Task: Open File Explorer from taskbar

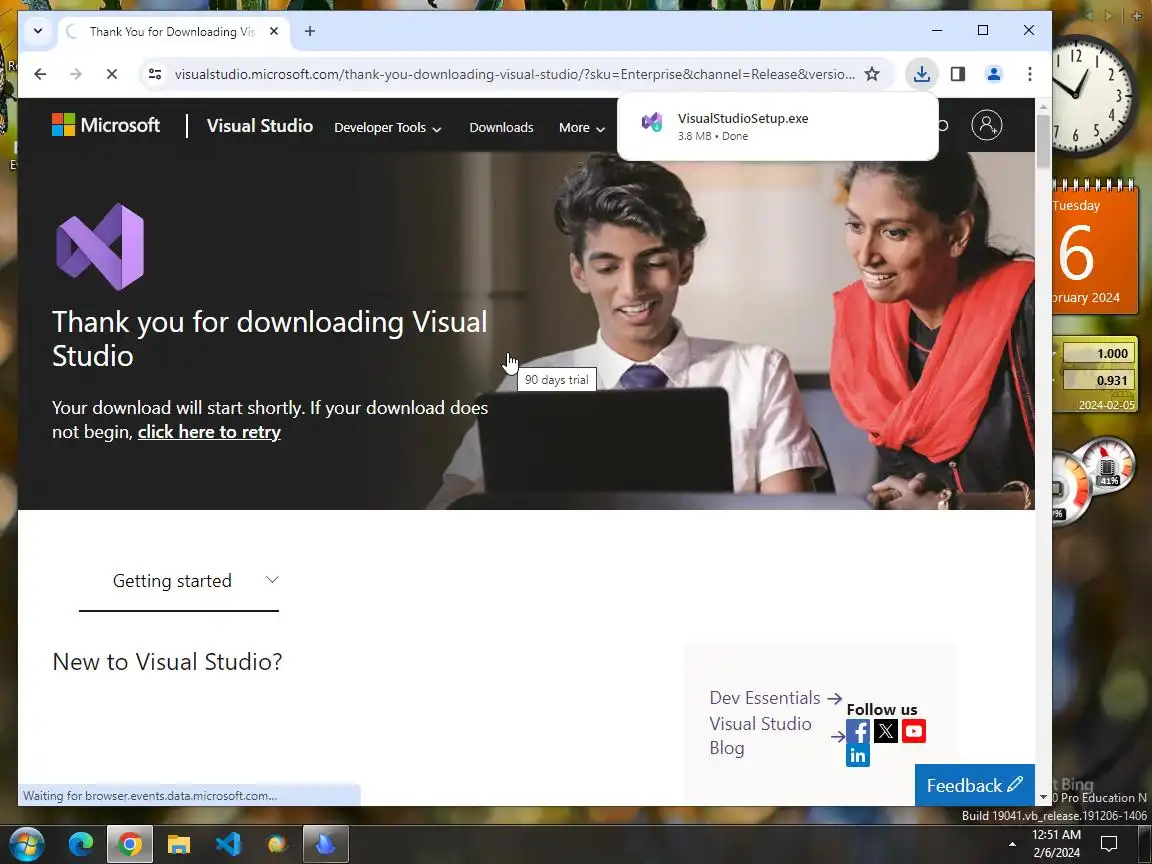Action: coord(179,844)
